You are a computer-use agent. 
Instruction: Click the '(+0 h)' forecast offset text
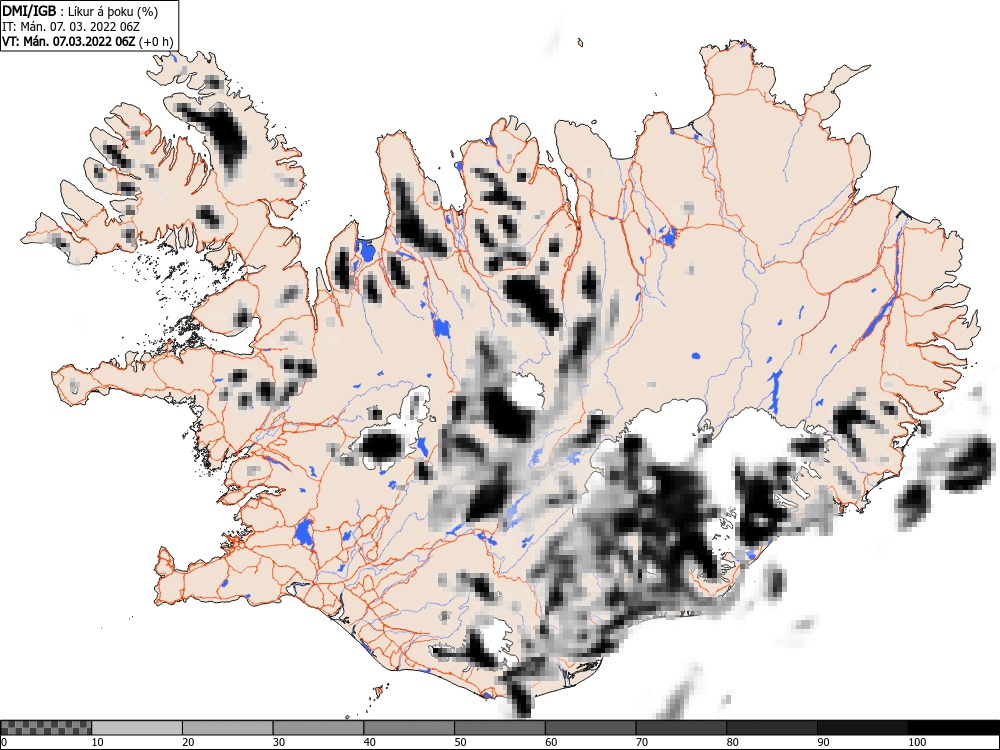click(x=156, y=42)
